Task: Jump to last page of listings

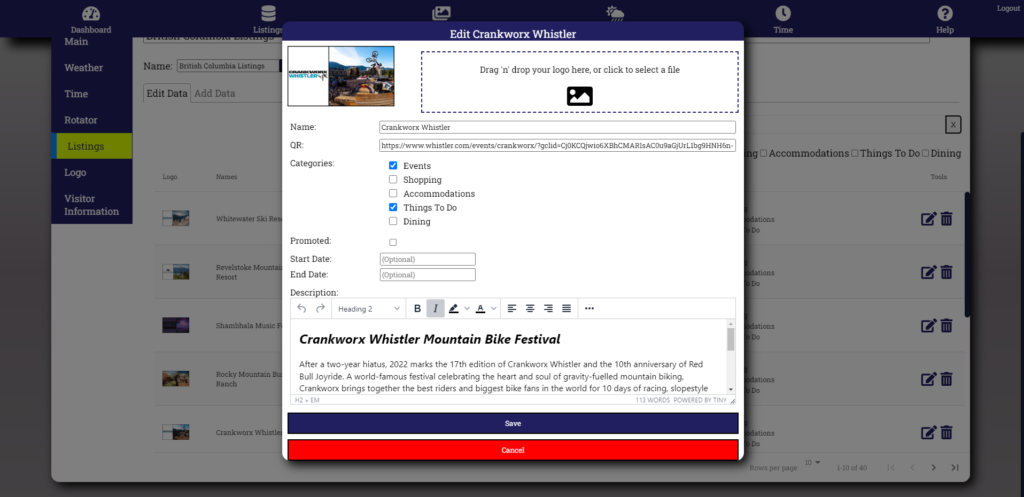Action: tap(955, 468)
